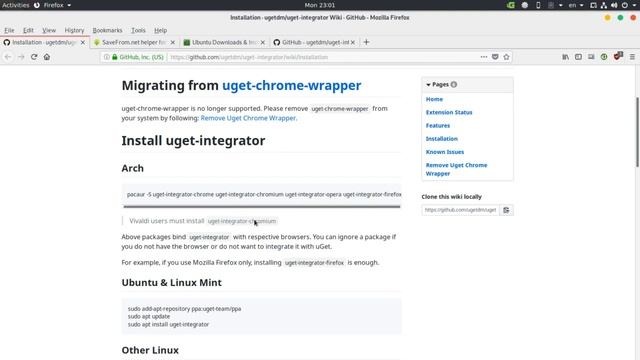This screenshot has width=640, height=360.
Task: Toggle the sidebars view icon
Action: coord(578,57)
